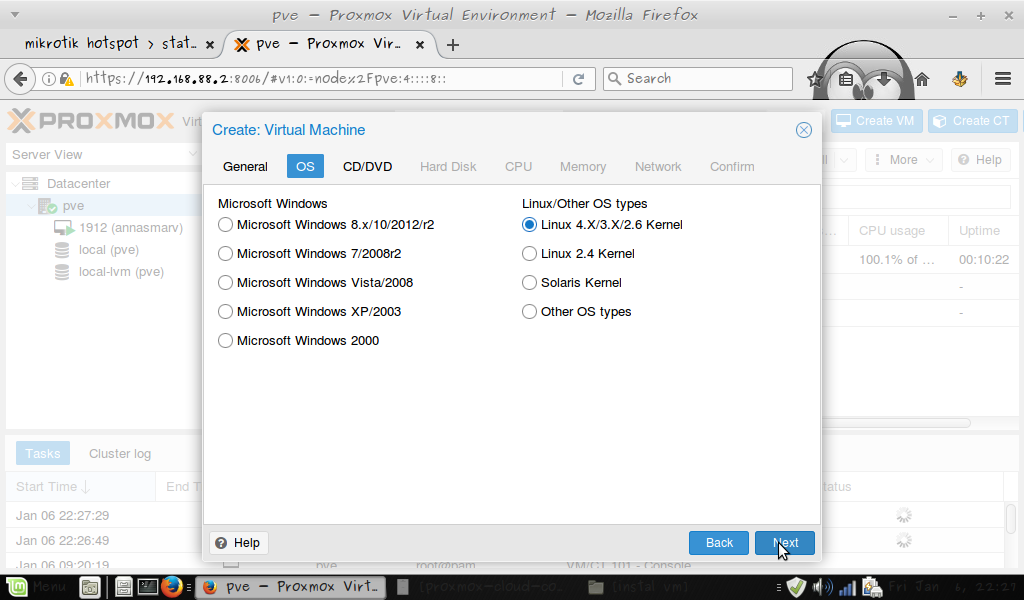Switch to mikrotik hotspot browser tab
Screen dimensions: 1024x600
click(x=111, y=44)
